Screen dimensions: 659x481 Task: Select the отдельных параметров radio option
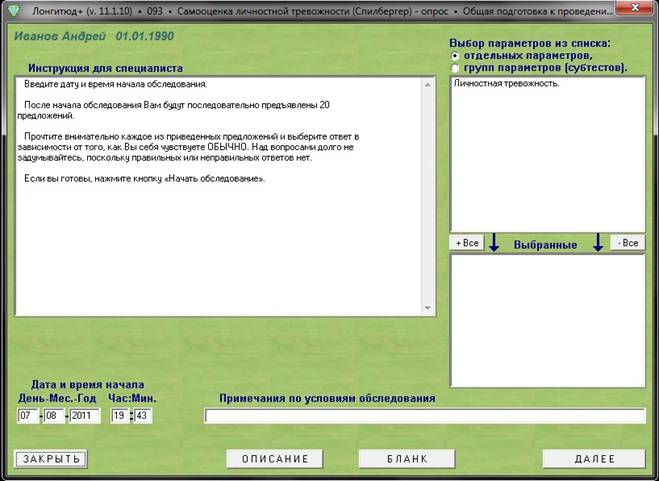click(x=455, y=56)
